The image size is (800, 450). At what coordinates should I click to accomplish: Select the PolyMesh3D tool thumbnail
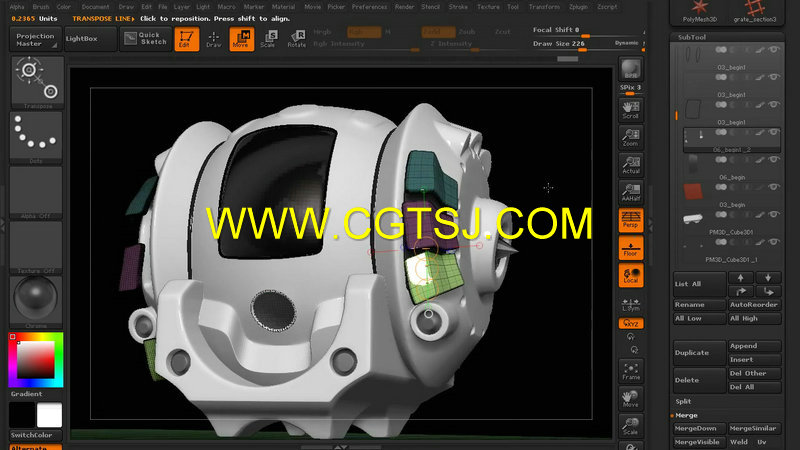[699, 11]
